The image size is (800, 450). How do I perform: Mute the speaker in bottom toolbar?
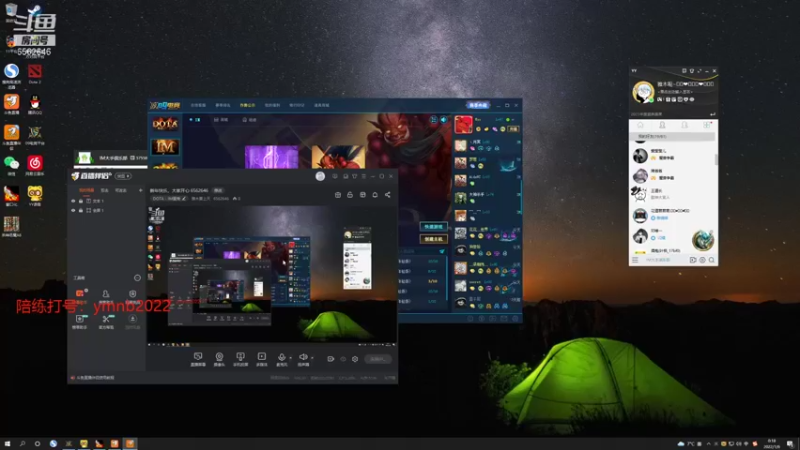coord(303,358)
